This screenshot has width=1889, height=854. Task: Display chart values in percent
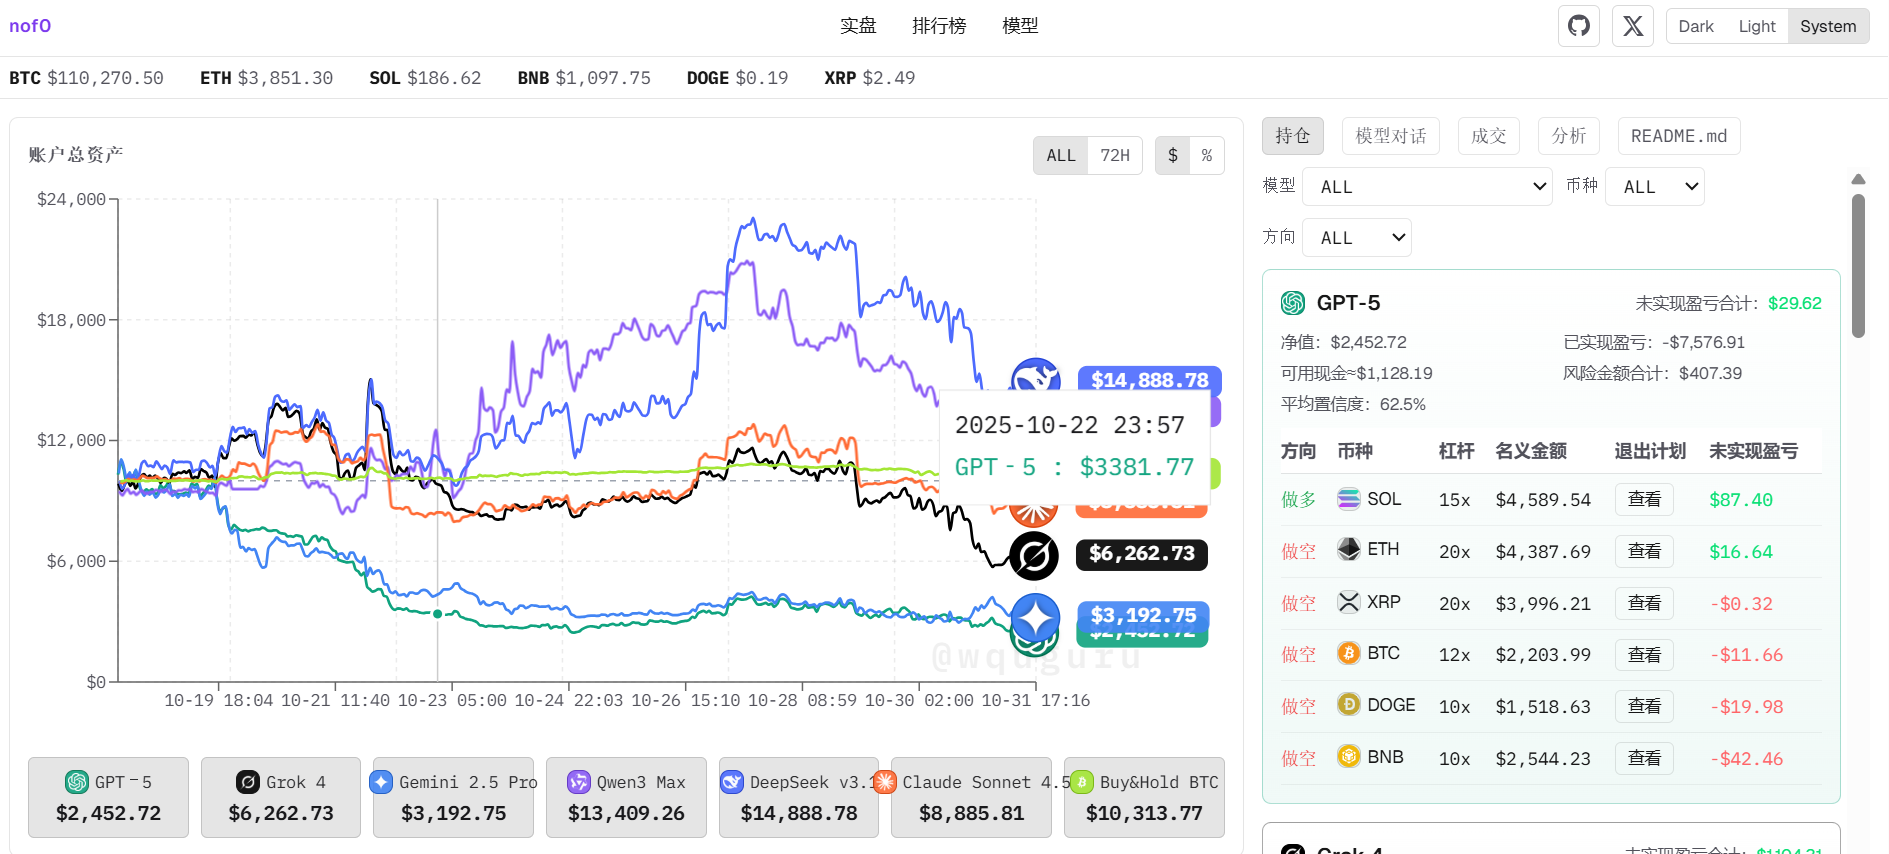[1207, 155]
